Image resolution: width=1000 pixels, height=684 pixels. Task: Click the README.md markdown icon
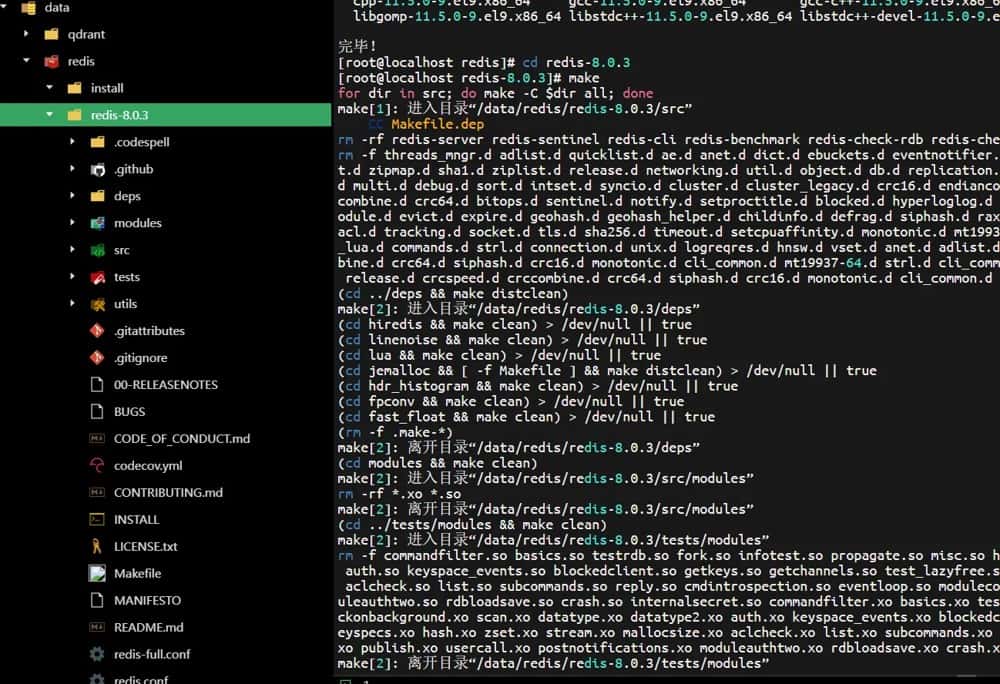97,627
